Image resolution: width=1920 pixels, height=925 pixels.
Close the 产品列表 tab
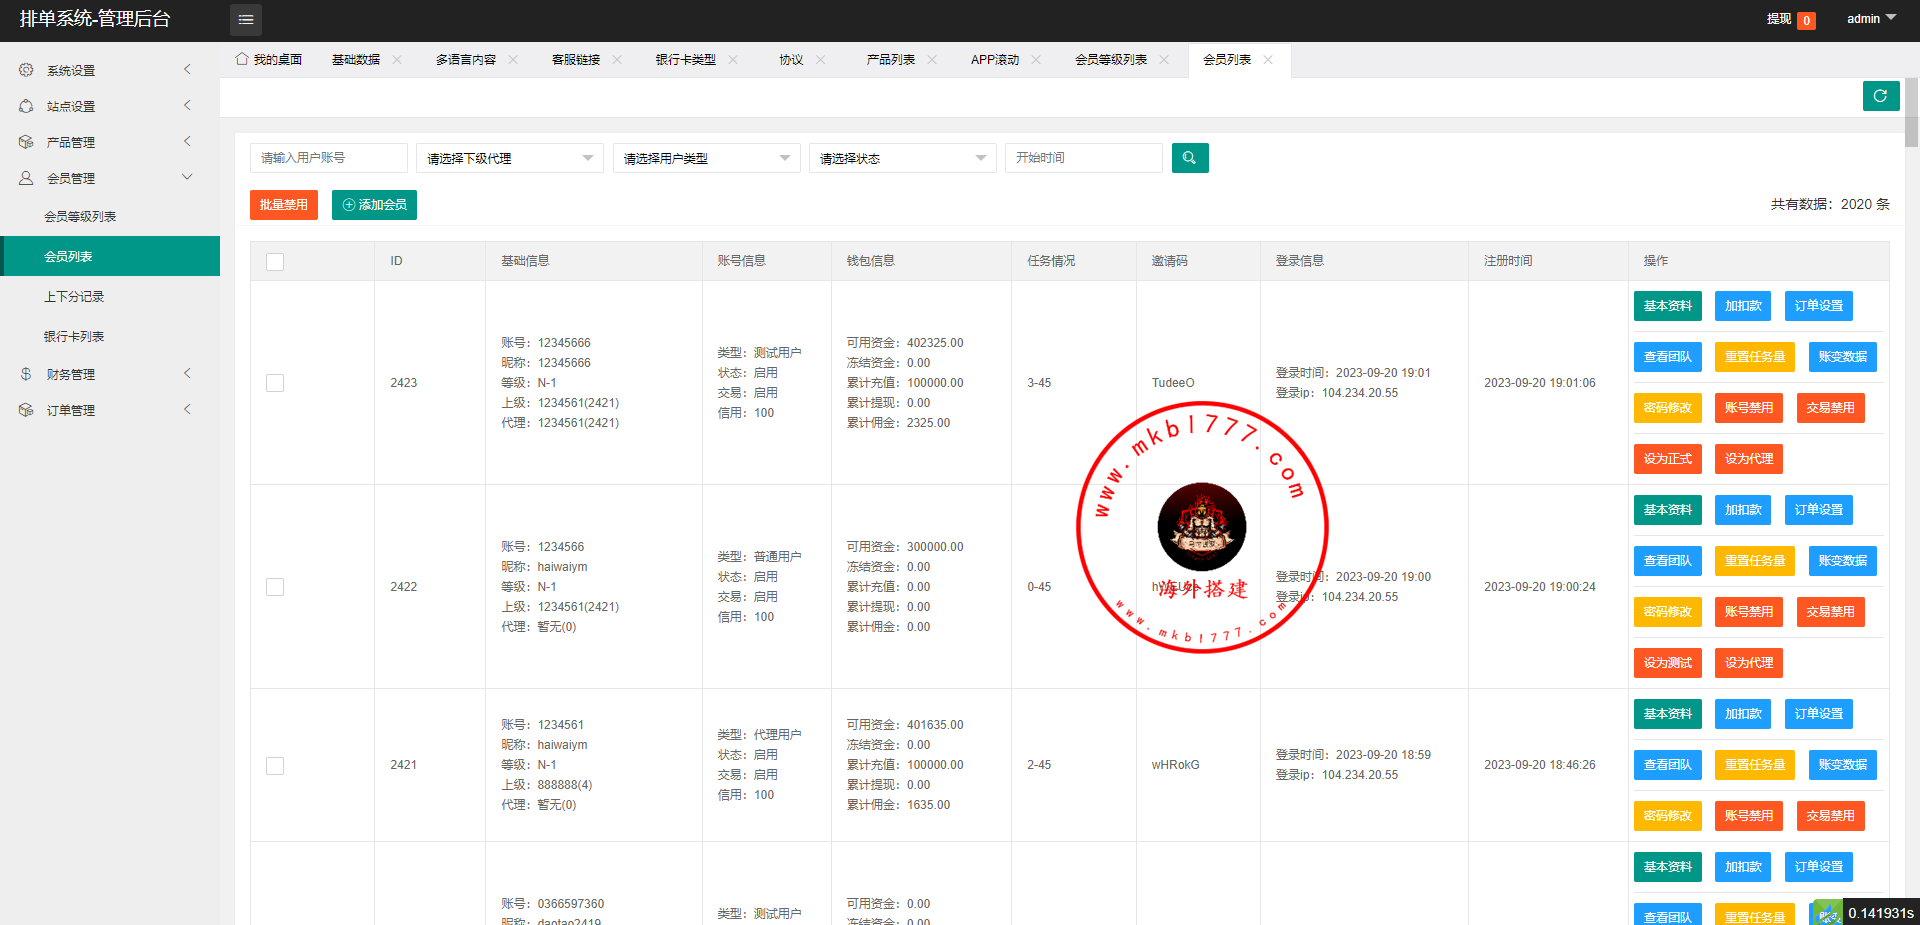click(932, 60)
